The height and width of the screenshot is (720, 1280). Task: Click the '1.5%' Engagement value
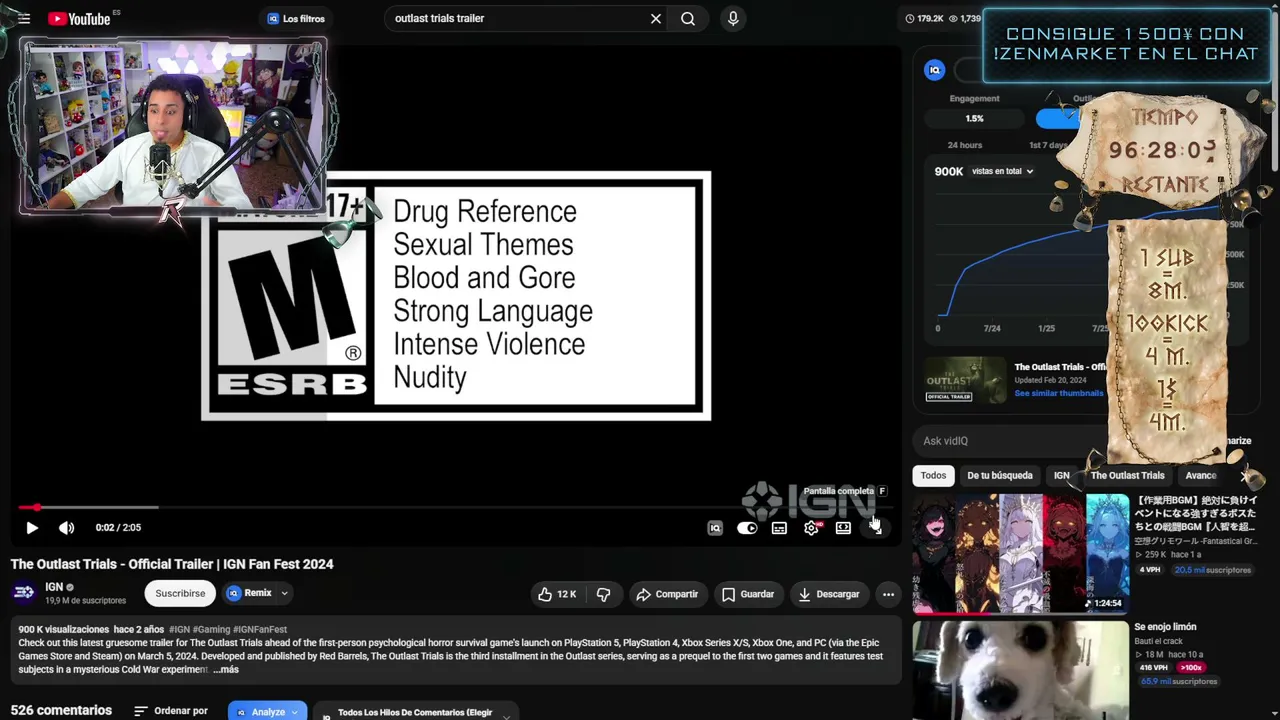click(x=974, y=118)
